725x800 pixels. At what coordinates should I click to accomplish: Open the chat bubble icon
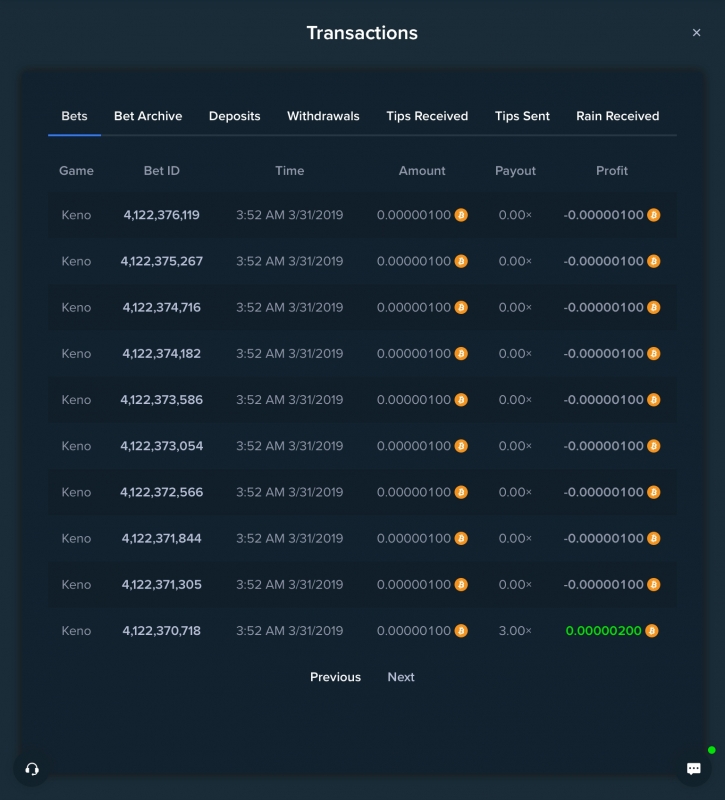click(693, 769)
